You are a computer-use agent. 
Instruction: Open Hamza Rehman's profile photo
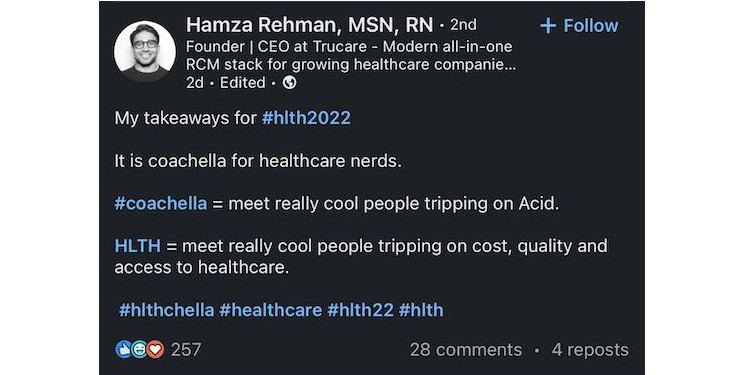[x=145, y=51]
